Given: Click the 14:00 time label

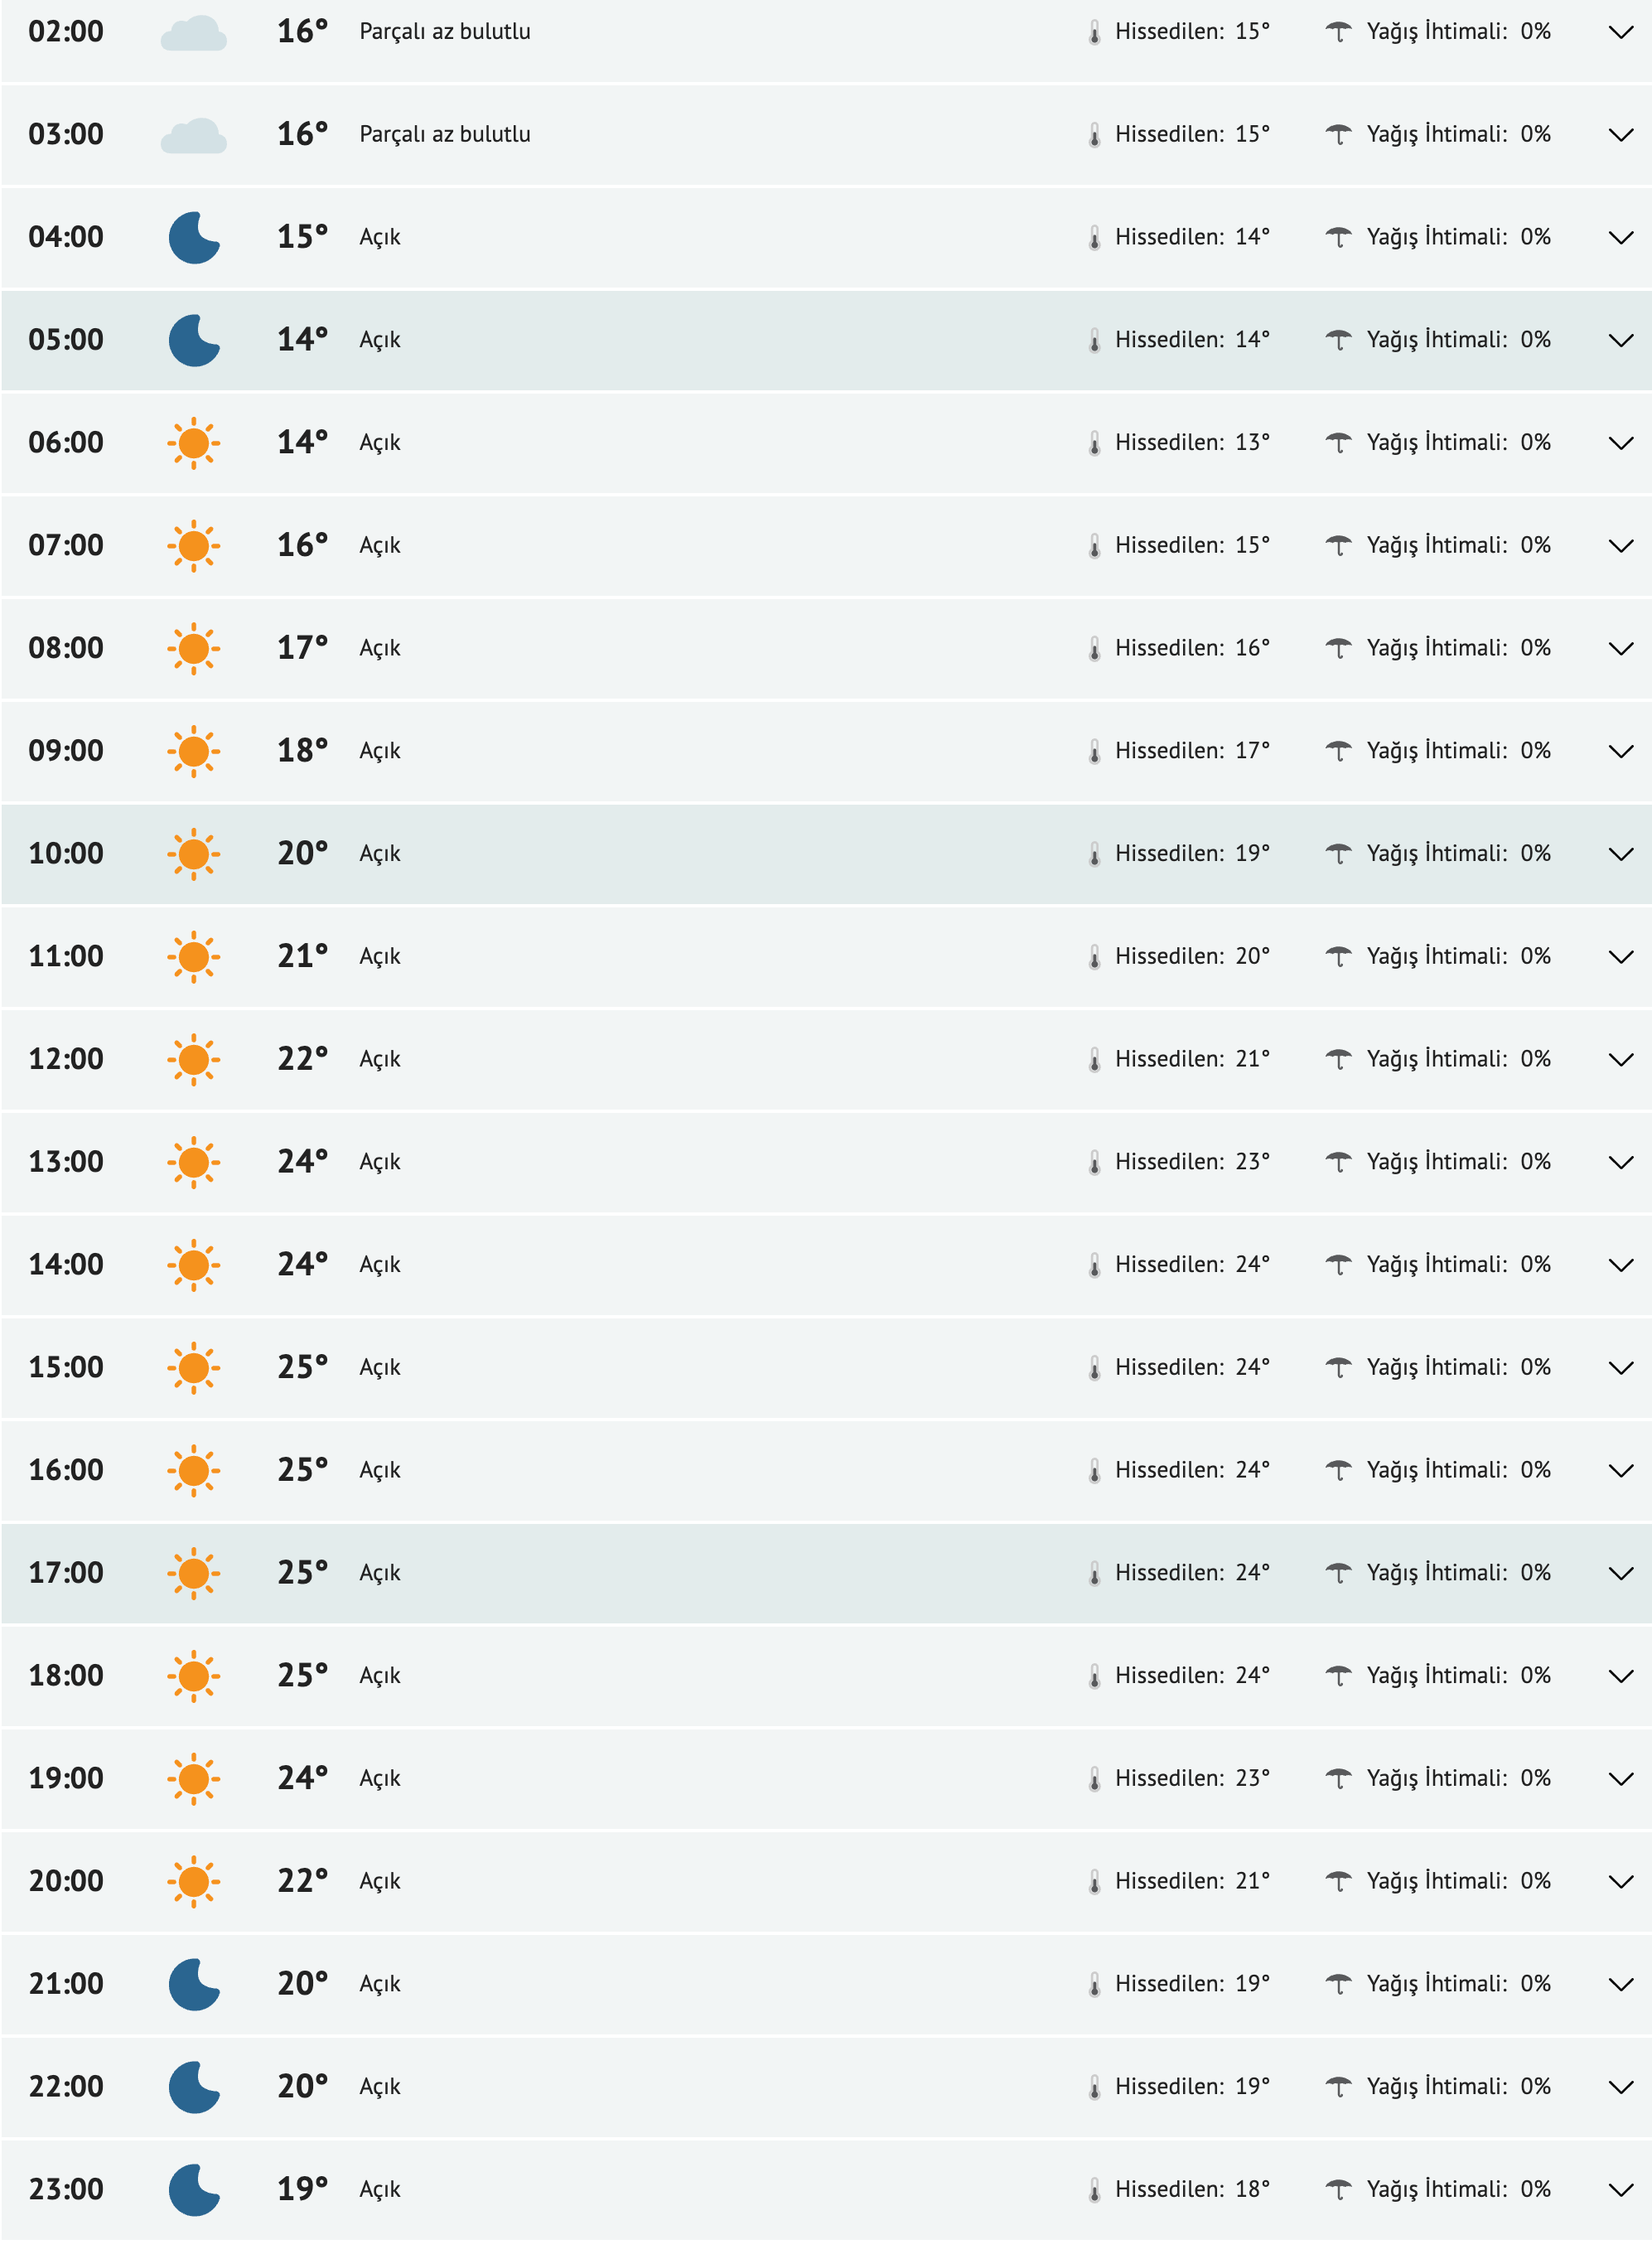Looking at the screenshot, I should [x=66, y=1265].
